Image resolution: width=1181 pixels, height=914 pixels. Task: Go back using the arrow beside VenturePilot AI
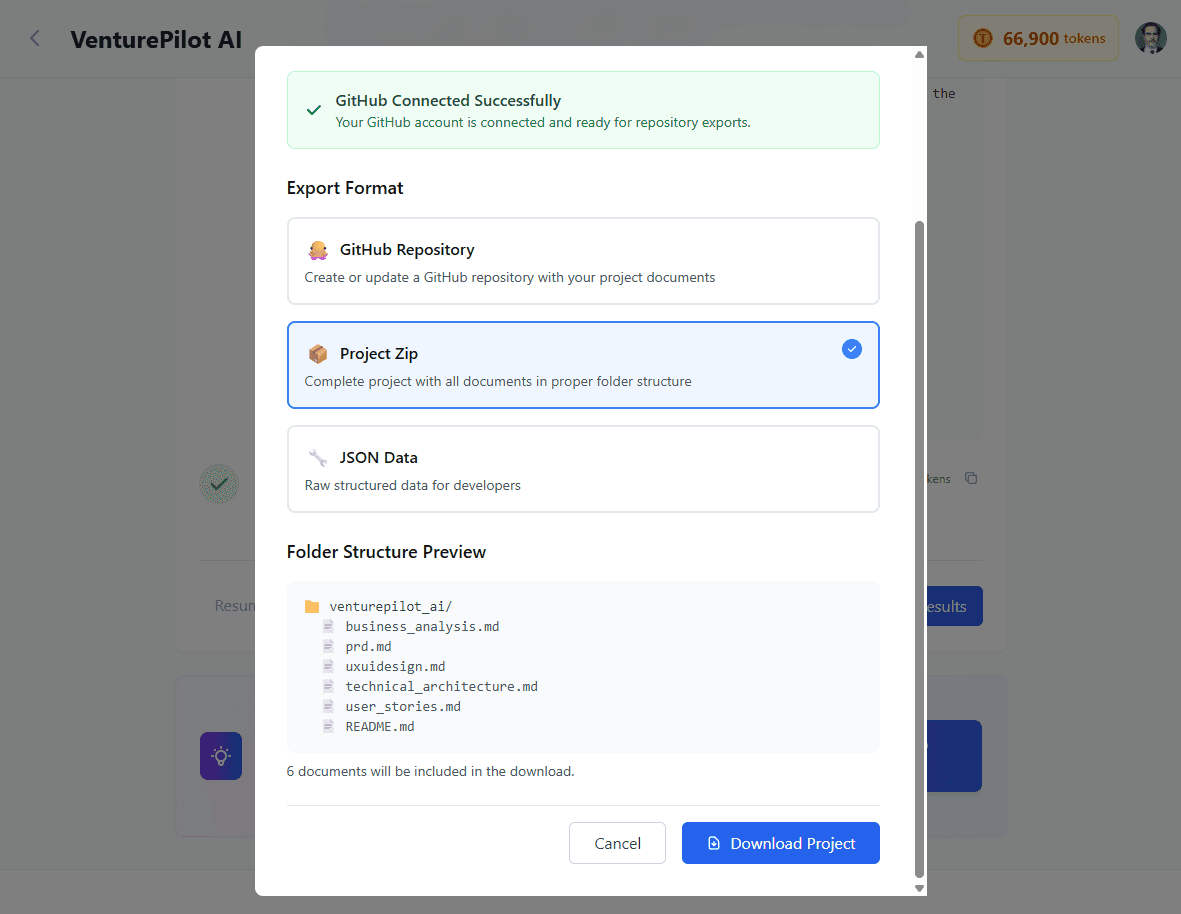35,38
